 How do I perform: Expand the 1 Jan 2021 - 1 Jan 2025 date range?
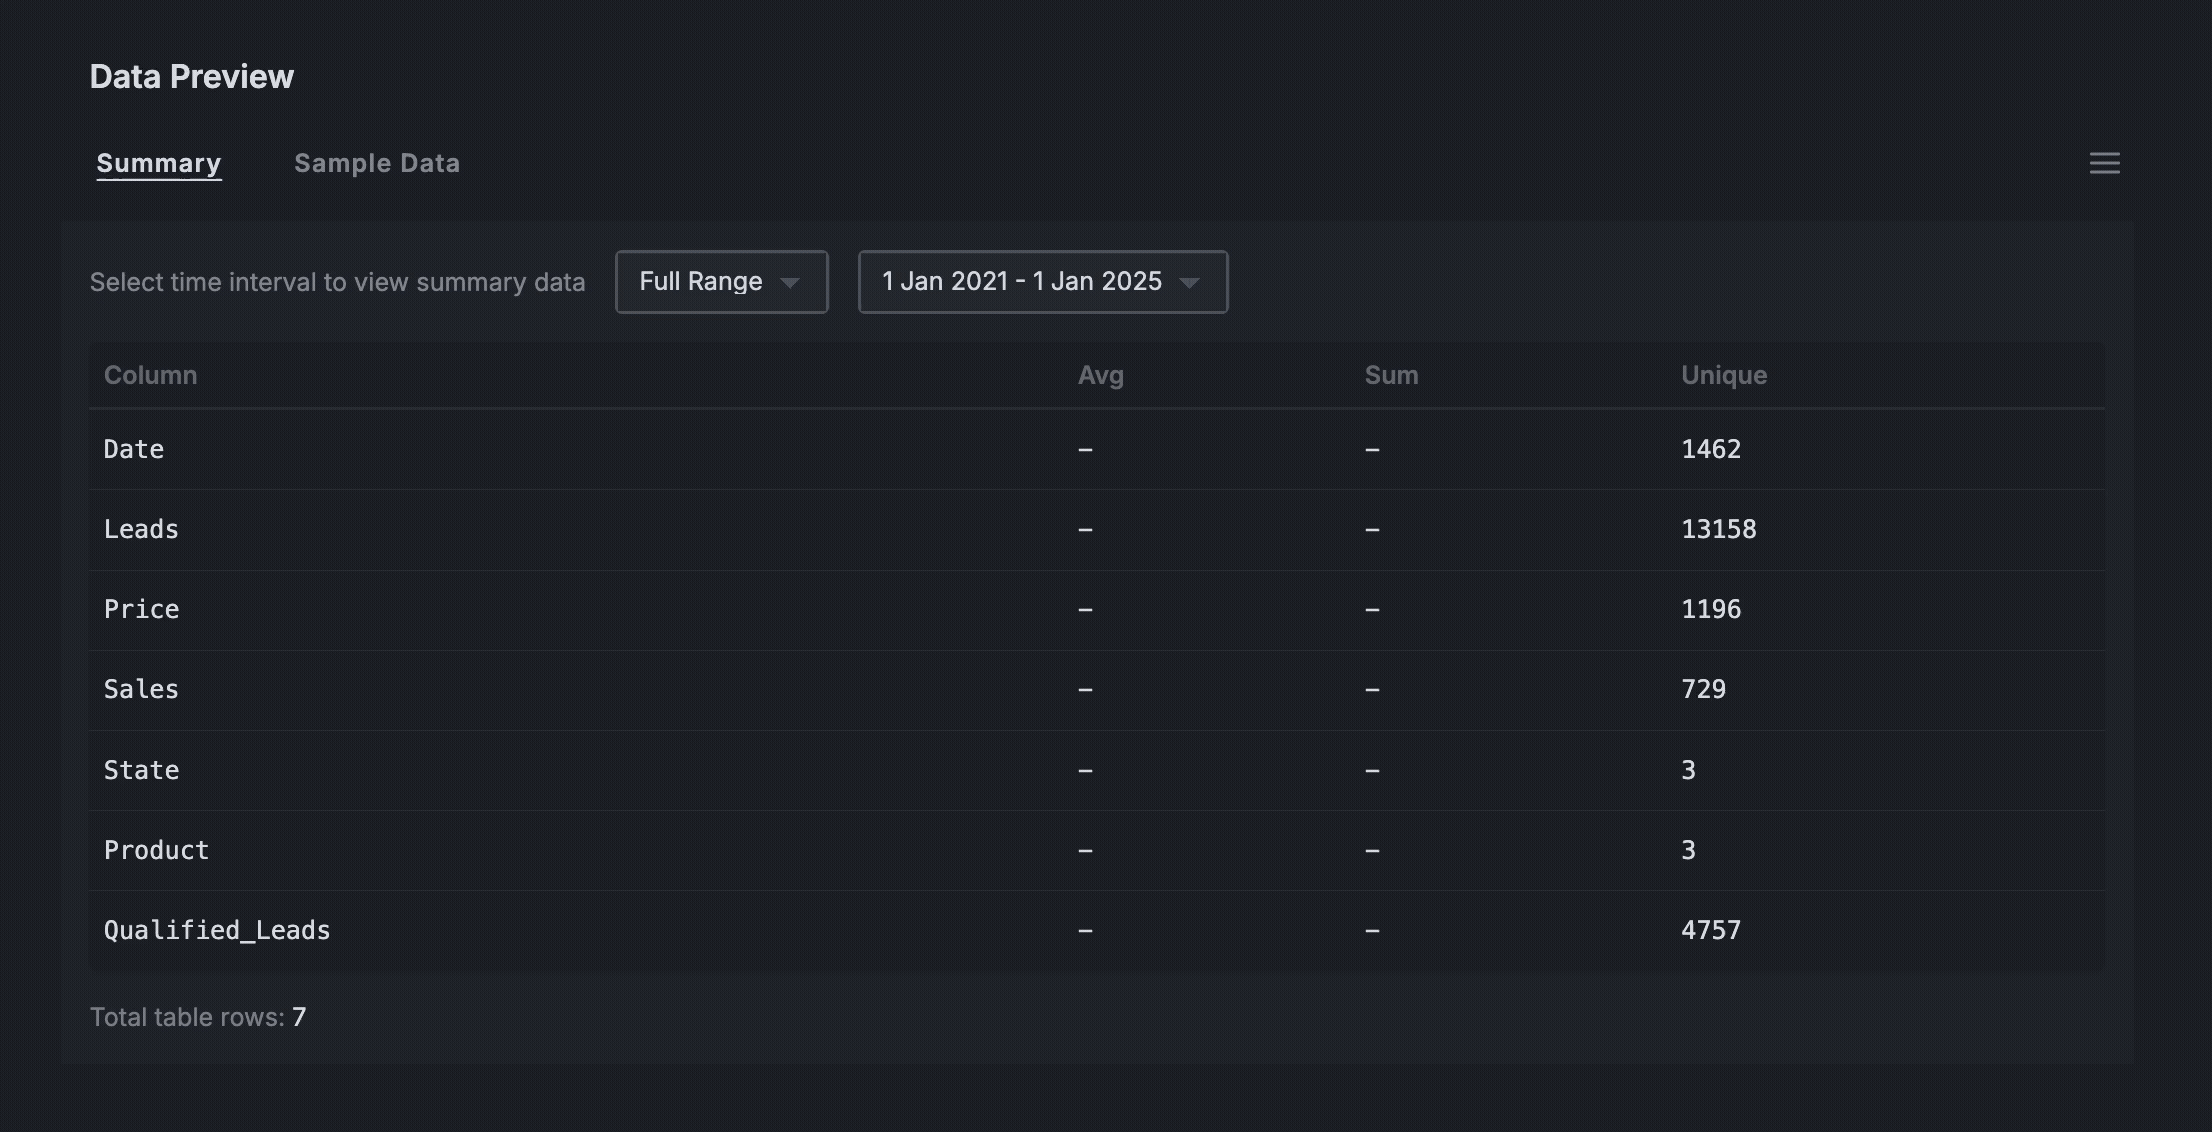pos(1043,282)
